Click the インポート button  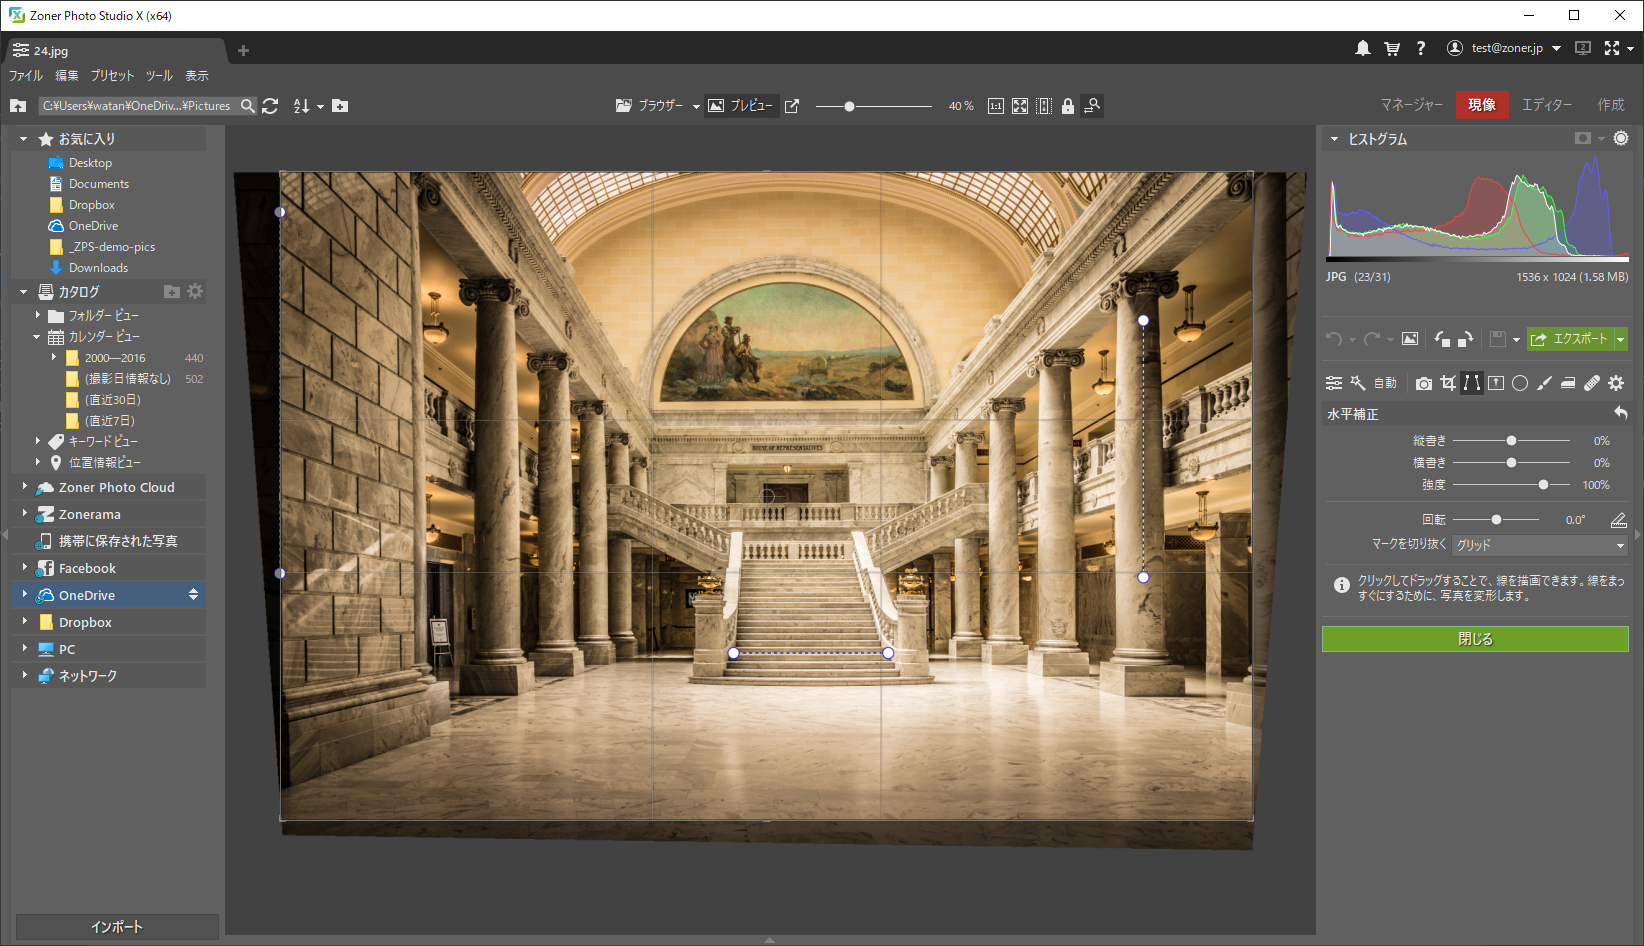pos(117,927)
